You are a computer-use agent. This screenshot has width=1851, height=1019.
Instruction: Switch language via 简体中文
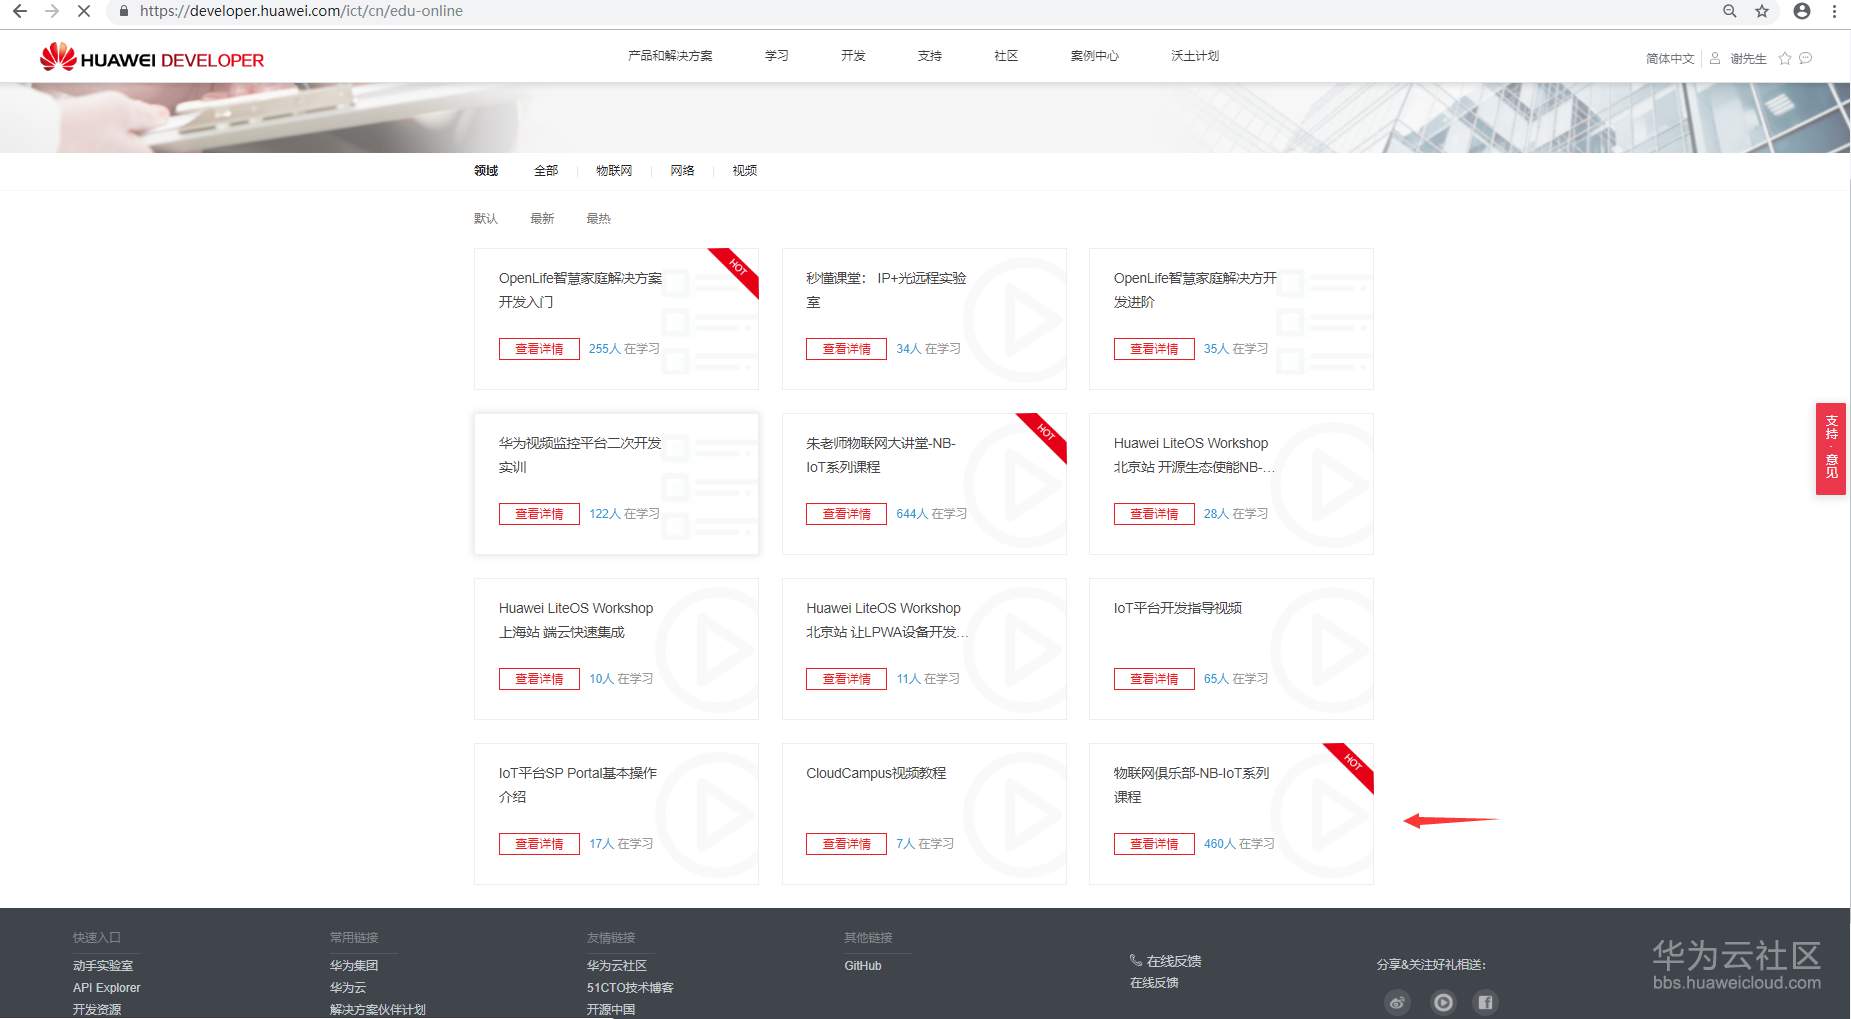coord(1670,59)
